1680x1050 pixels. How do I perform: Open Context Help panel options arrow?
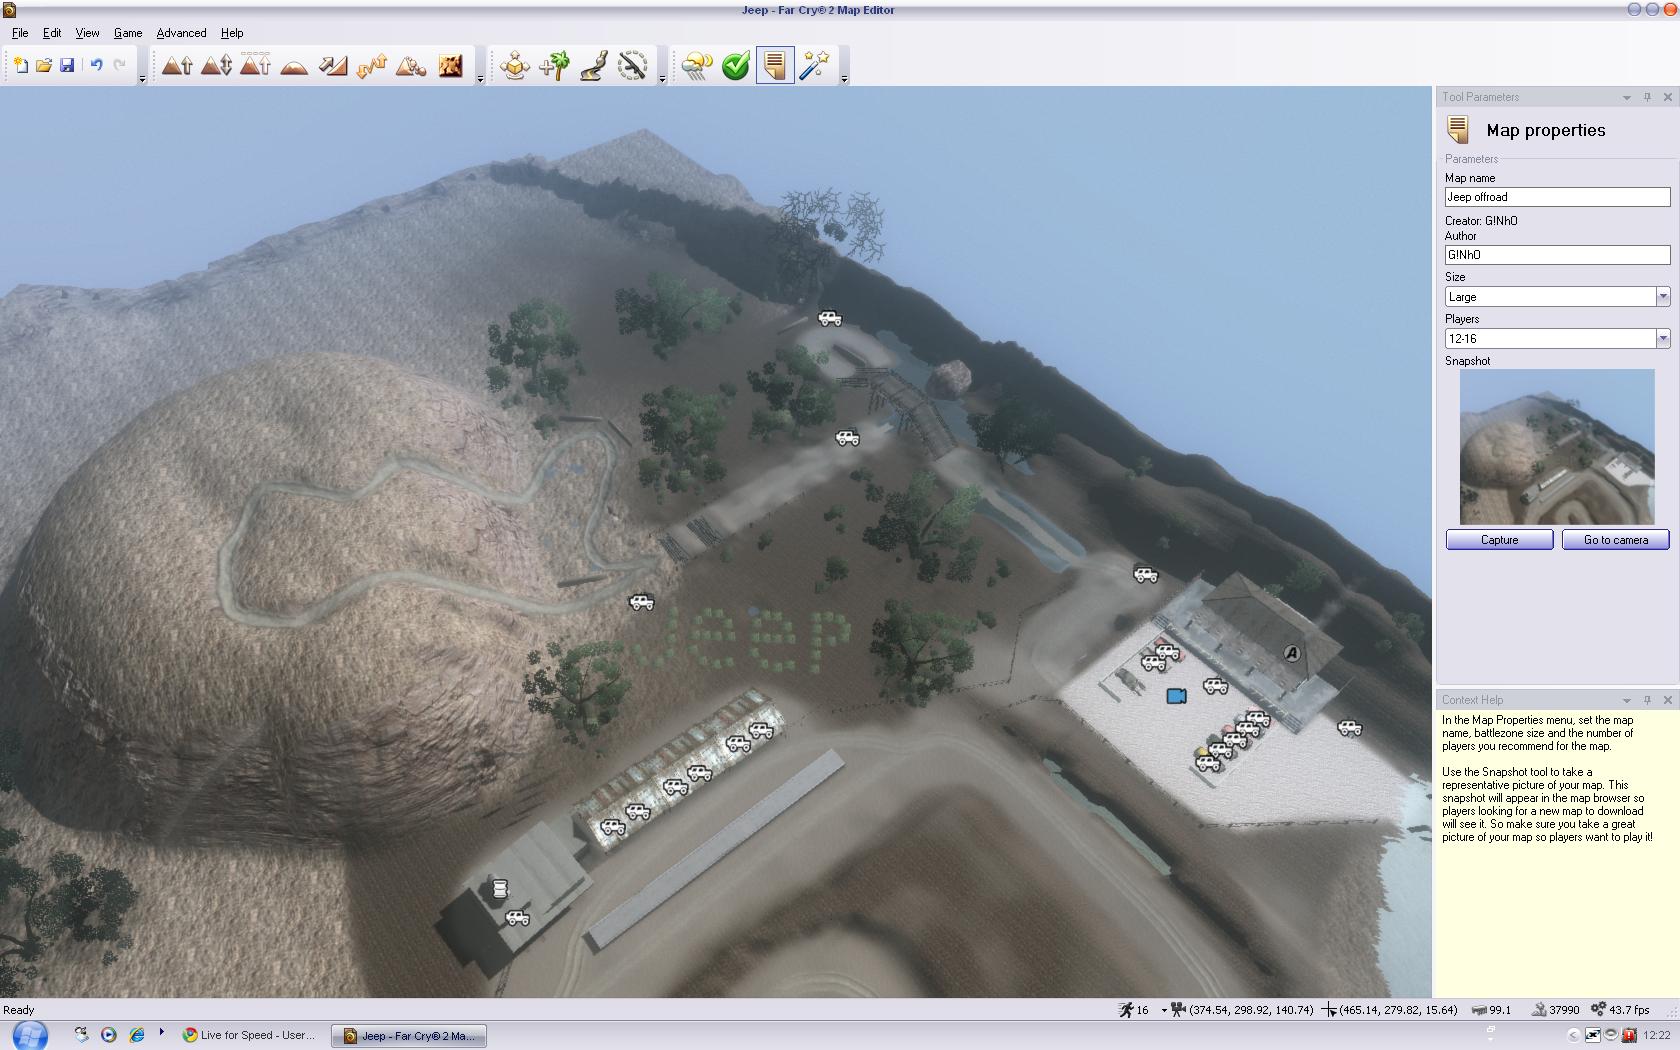(1627, 700)
